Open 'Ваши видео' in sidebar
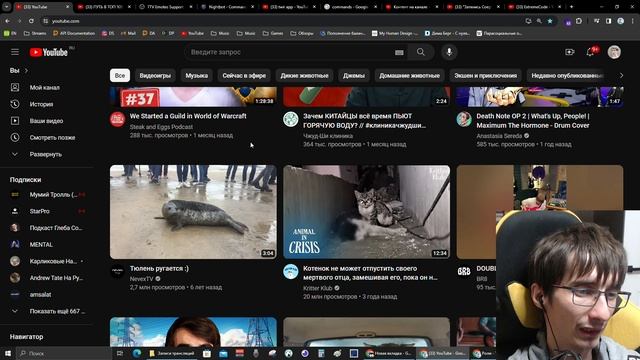 [x=46, y=121]
